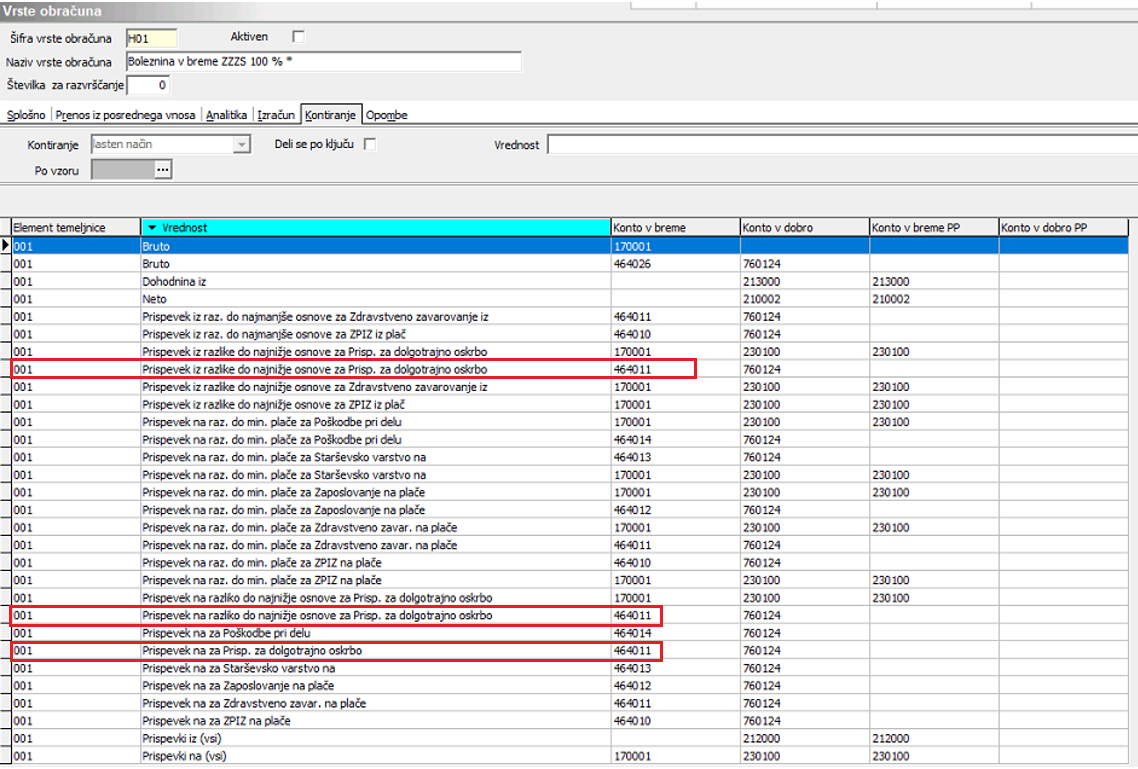Open the Kontiranje dropdown list

tap(242, 144)
